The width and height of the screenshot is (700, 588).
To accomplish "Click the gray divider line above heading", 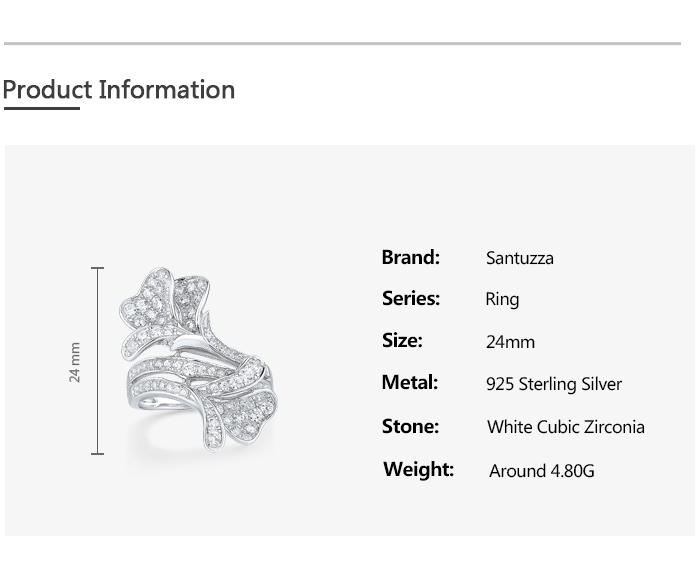I will [341, 44].
